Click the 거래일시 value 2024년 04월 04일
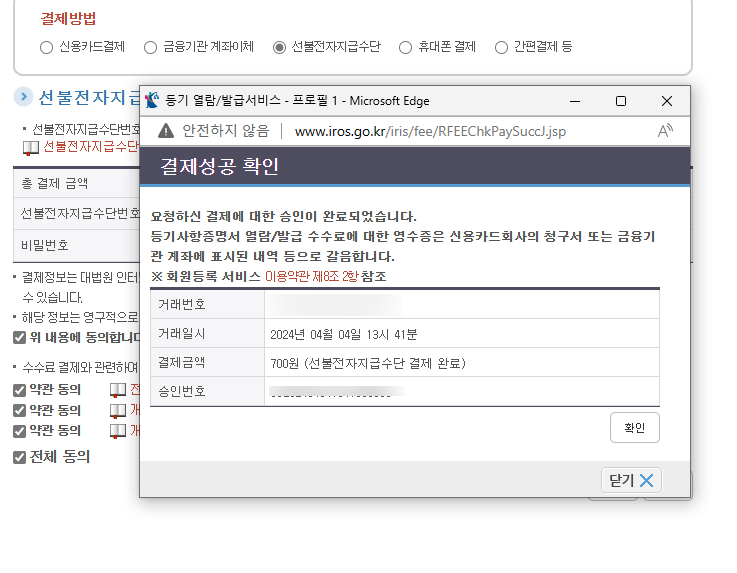 coord(344,335)
